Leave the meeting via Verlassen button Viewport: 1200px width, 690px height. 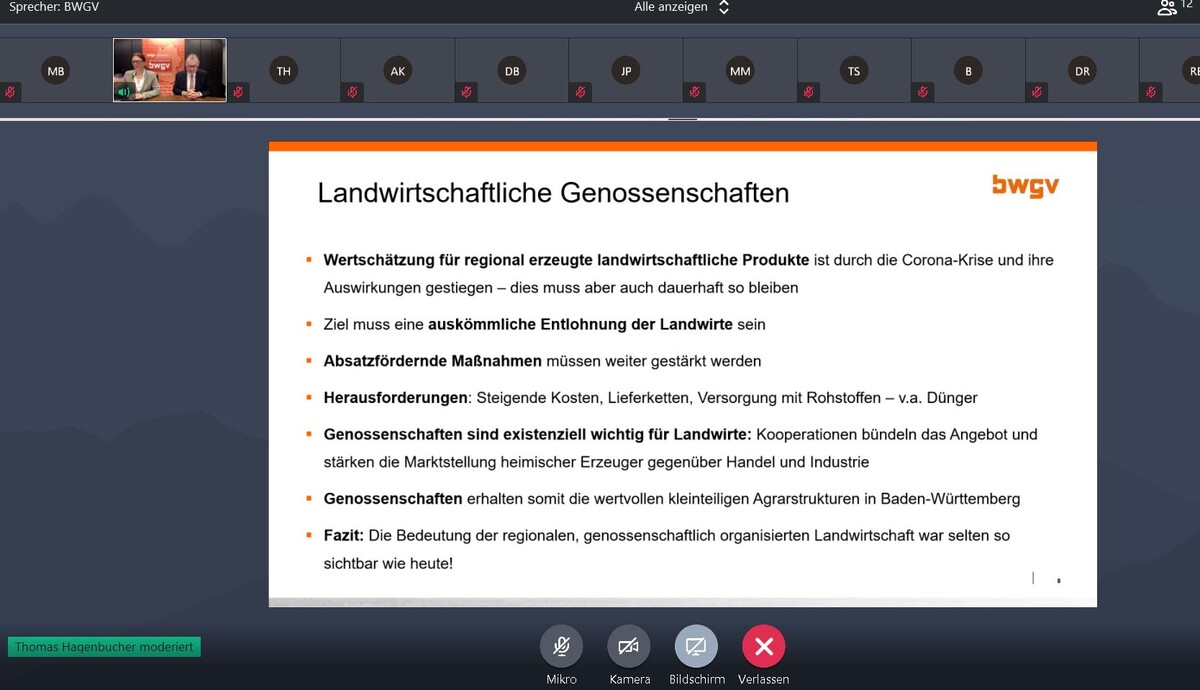click(764, 647)
